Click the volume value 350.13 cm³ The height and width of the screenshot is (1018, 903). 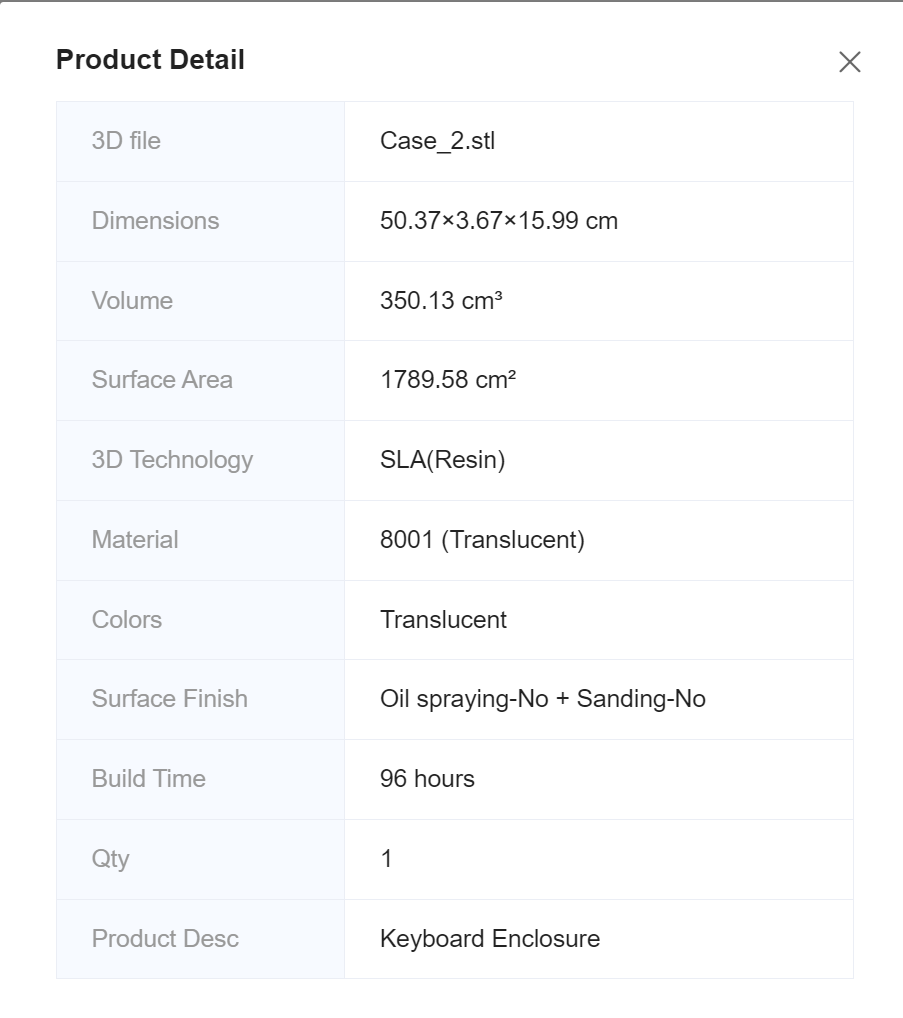441,301
